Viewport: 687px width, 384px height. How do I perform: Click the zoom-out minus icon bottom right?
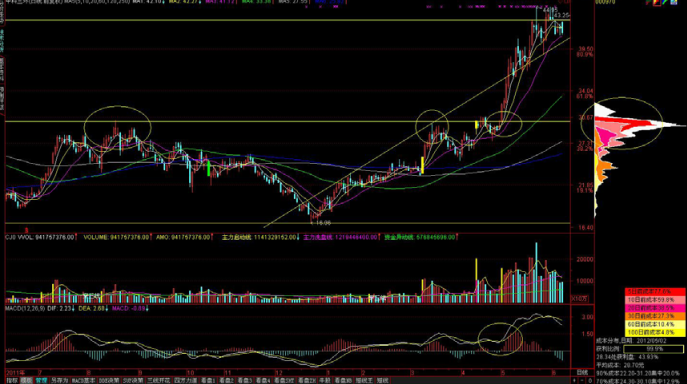click(582, 380)
